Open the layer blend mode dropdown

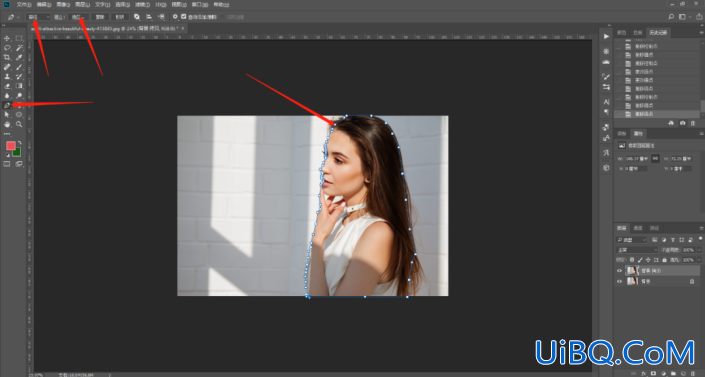(636, 250)
